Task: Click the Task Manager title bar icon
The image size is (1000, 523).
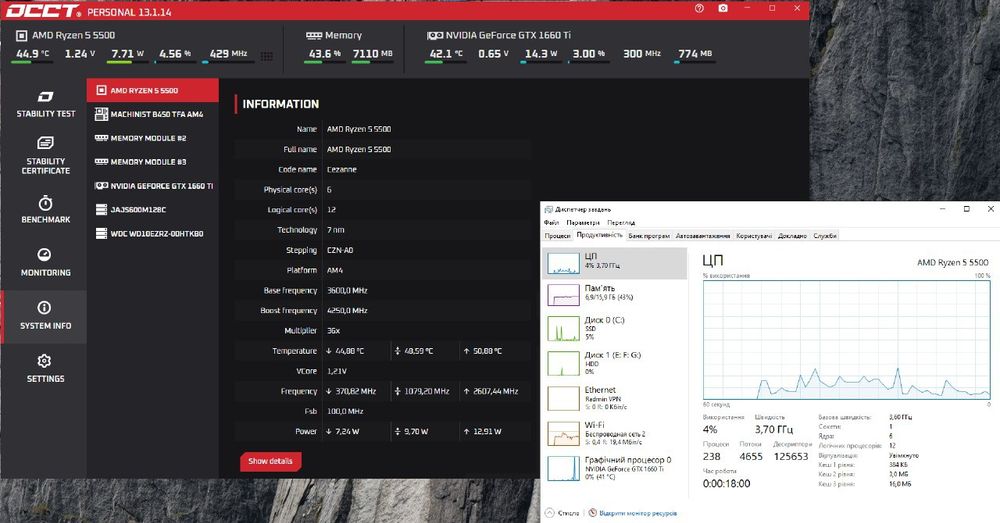Action: (x=548, y=209)
